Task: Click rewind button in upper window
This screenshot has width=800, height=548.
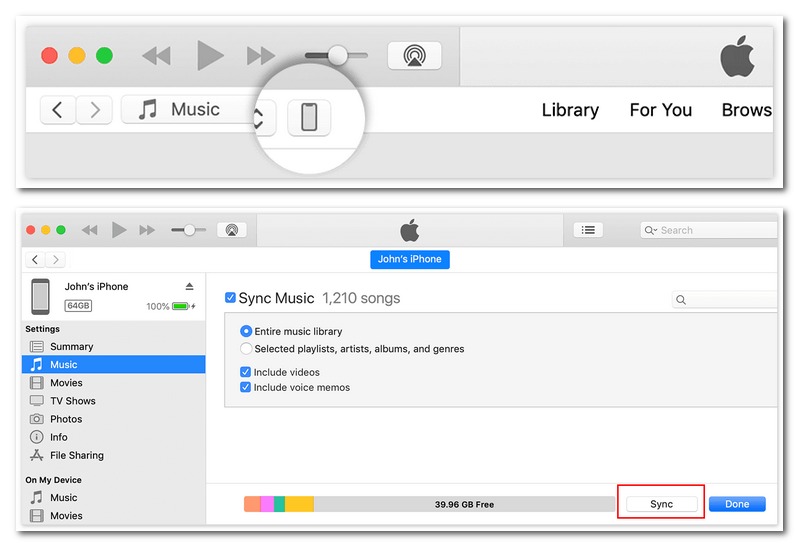Action: (157, 55)
